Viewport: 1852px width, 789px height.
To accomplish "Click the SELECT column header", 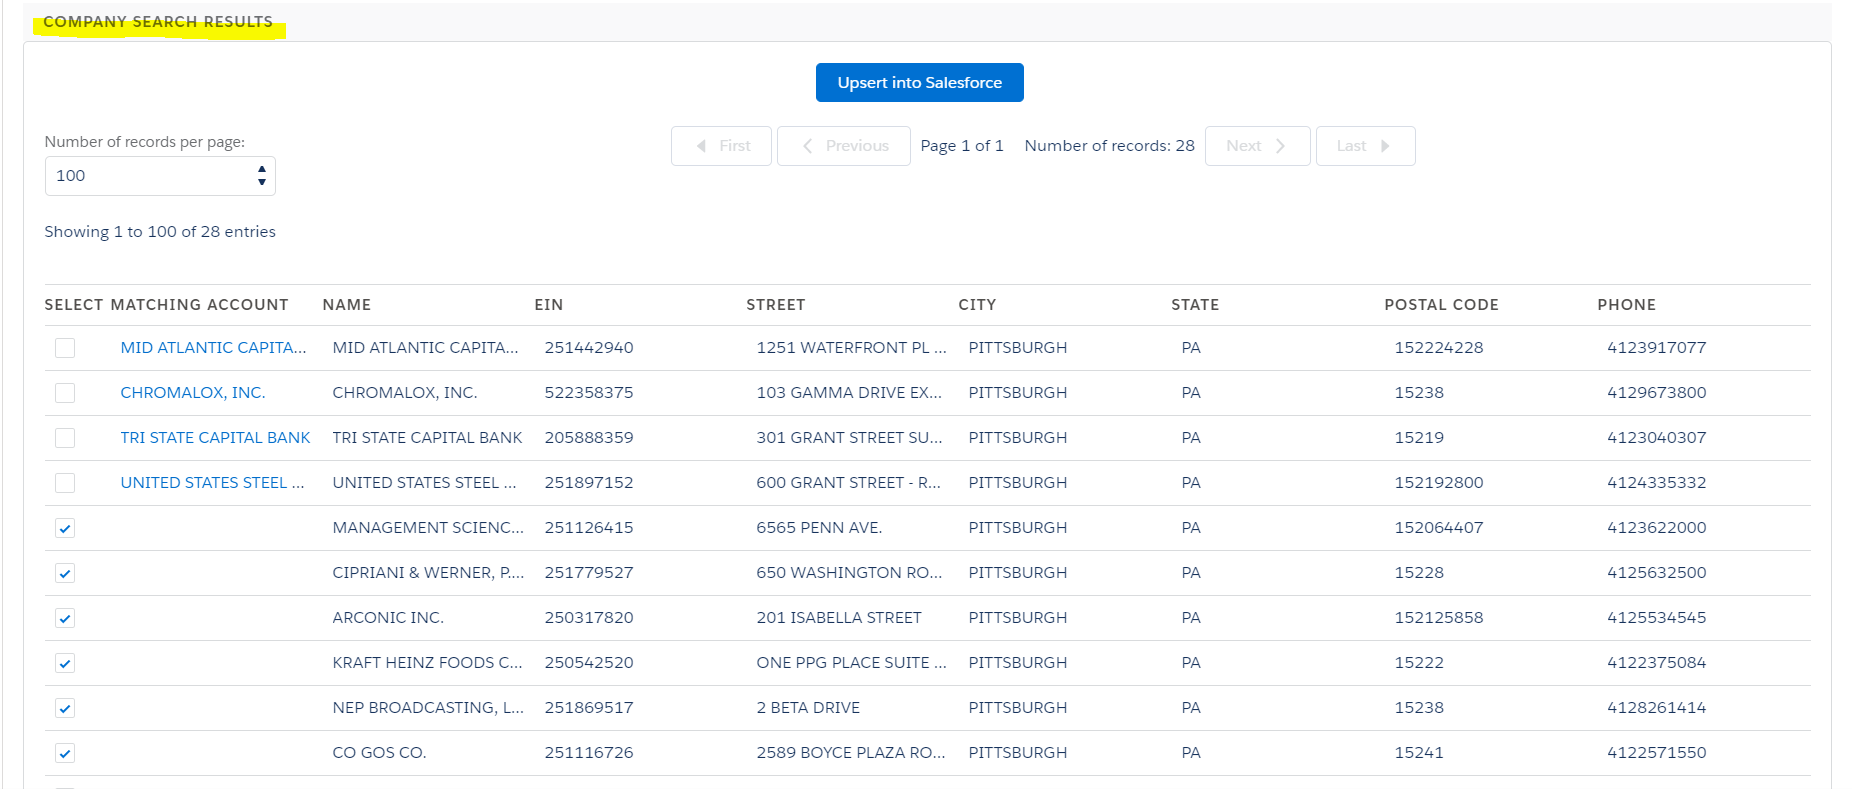I will 74,305.
